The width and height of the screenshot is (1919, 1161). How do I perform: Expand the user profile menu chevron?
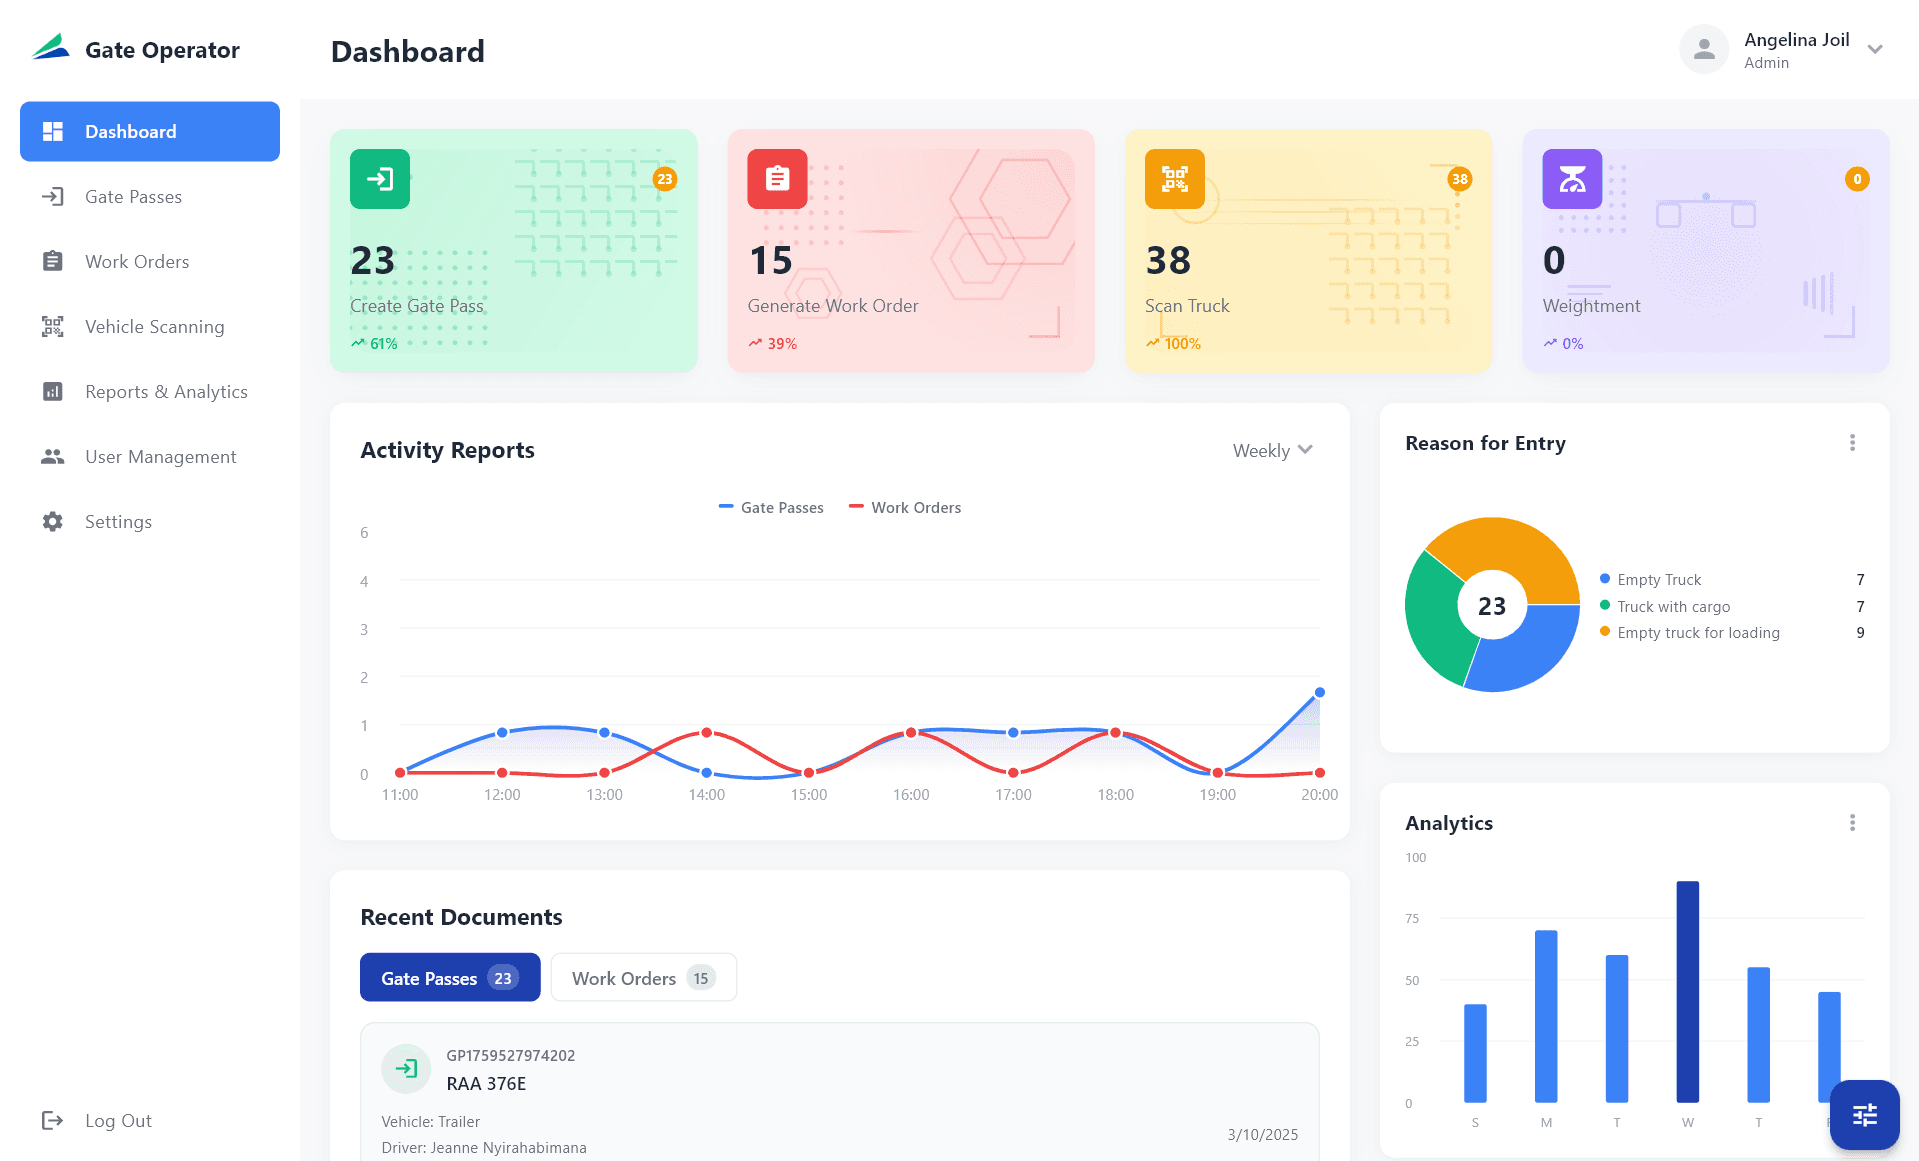coord(1876,48)
